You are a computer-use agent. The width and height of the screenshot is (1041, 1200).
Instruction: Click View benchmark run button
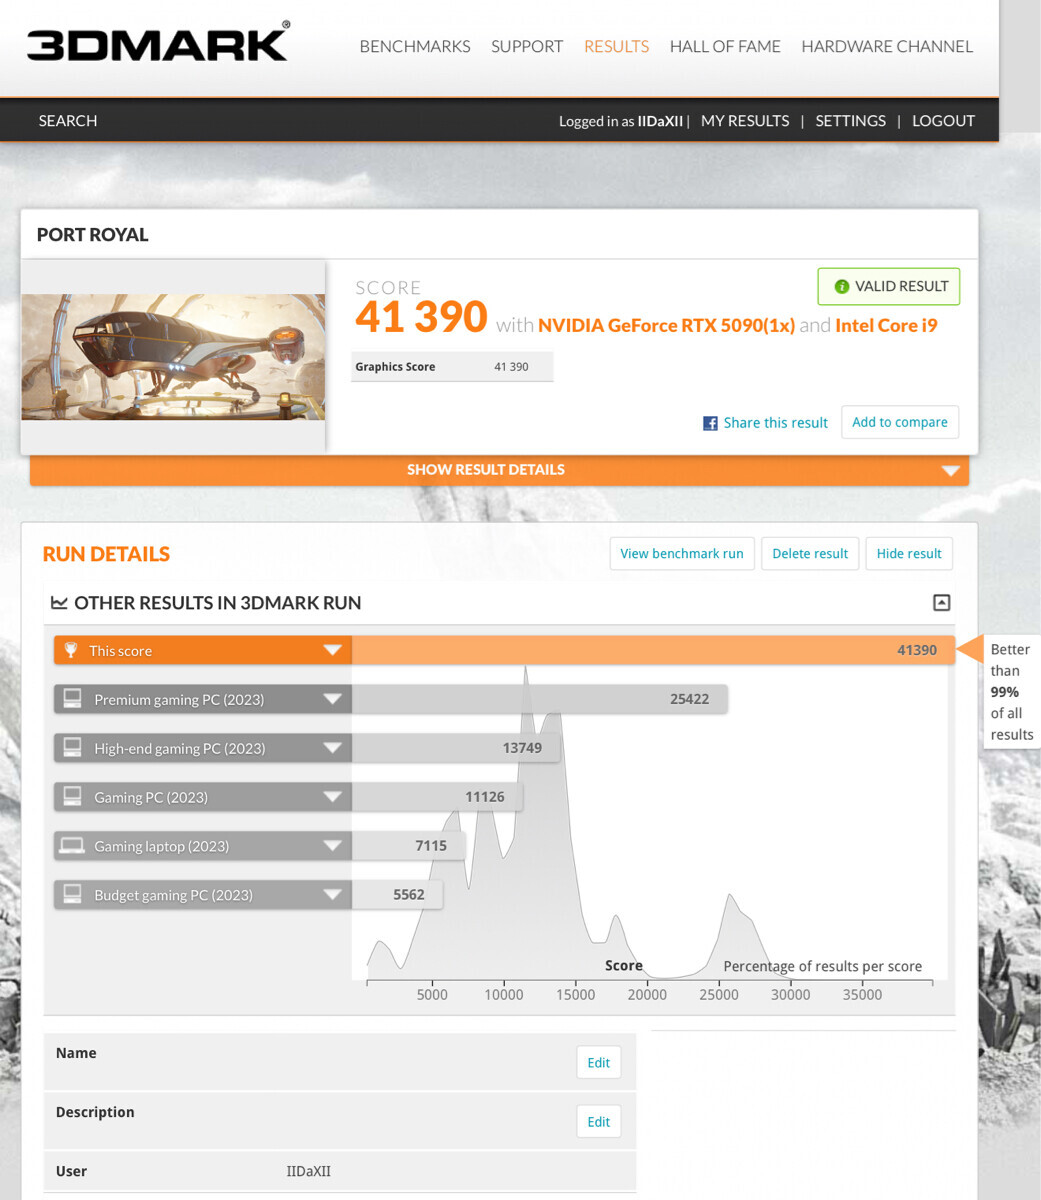pyautogui.click(x=681, y=554)
